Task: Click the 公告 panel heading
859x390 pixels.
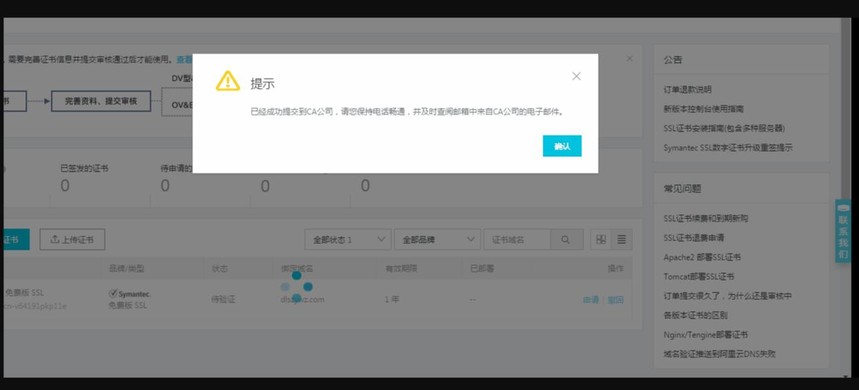Action: coord(673,60)
